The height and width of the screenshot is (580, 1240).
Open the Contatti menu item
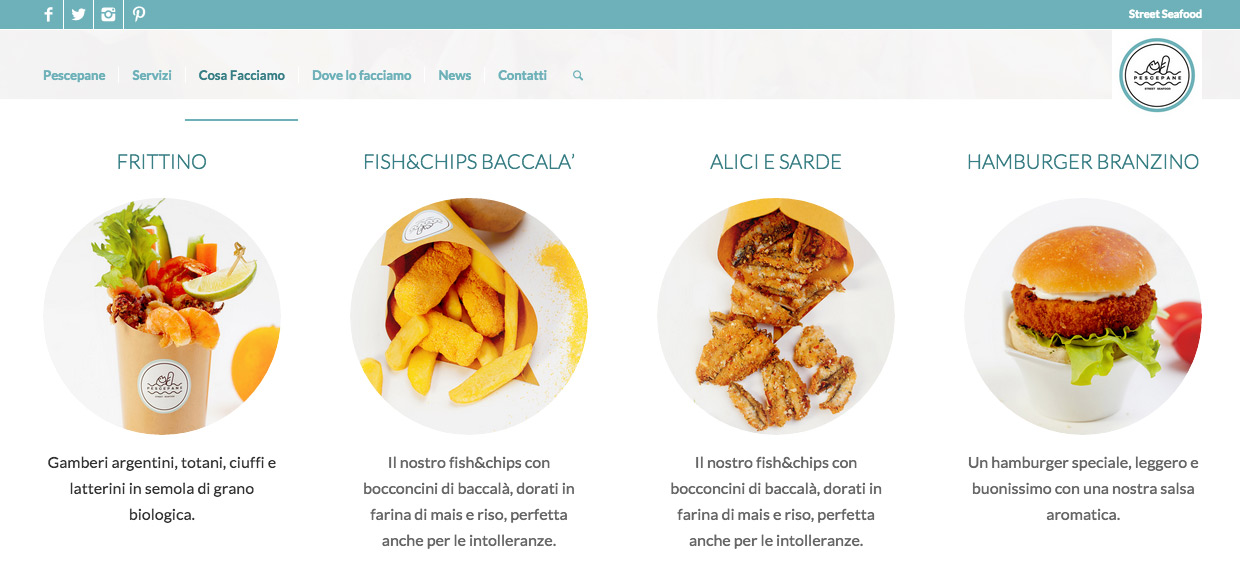click(x=522, y=75)
